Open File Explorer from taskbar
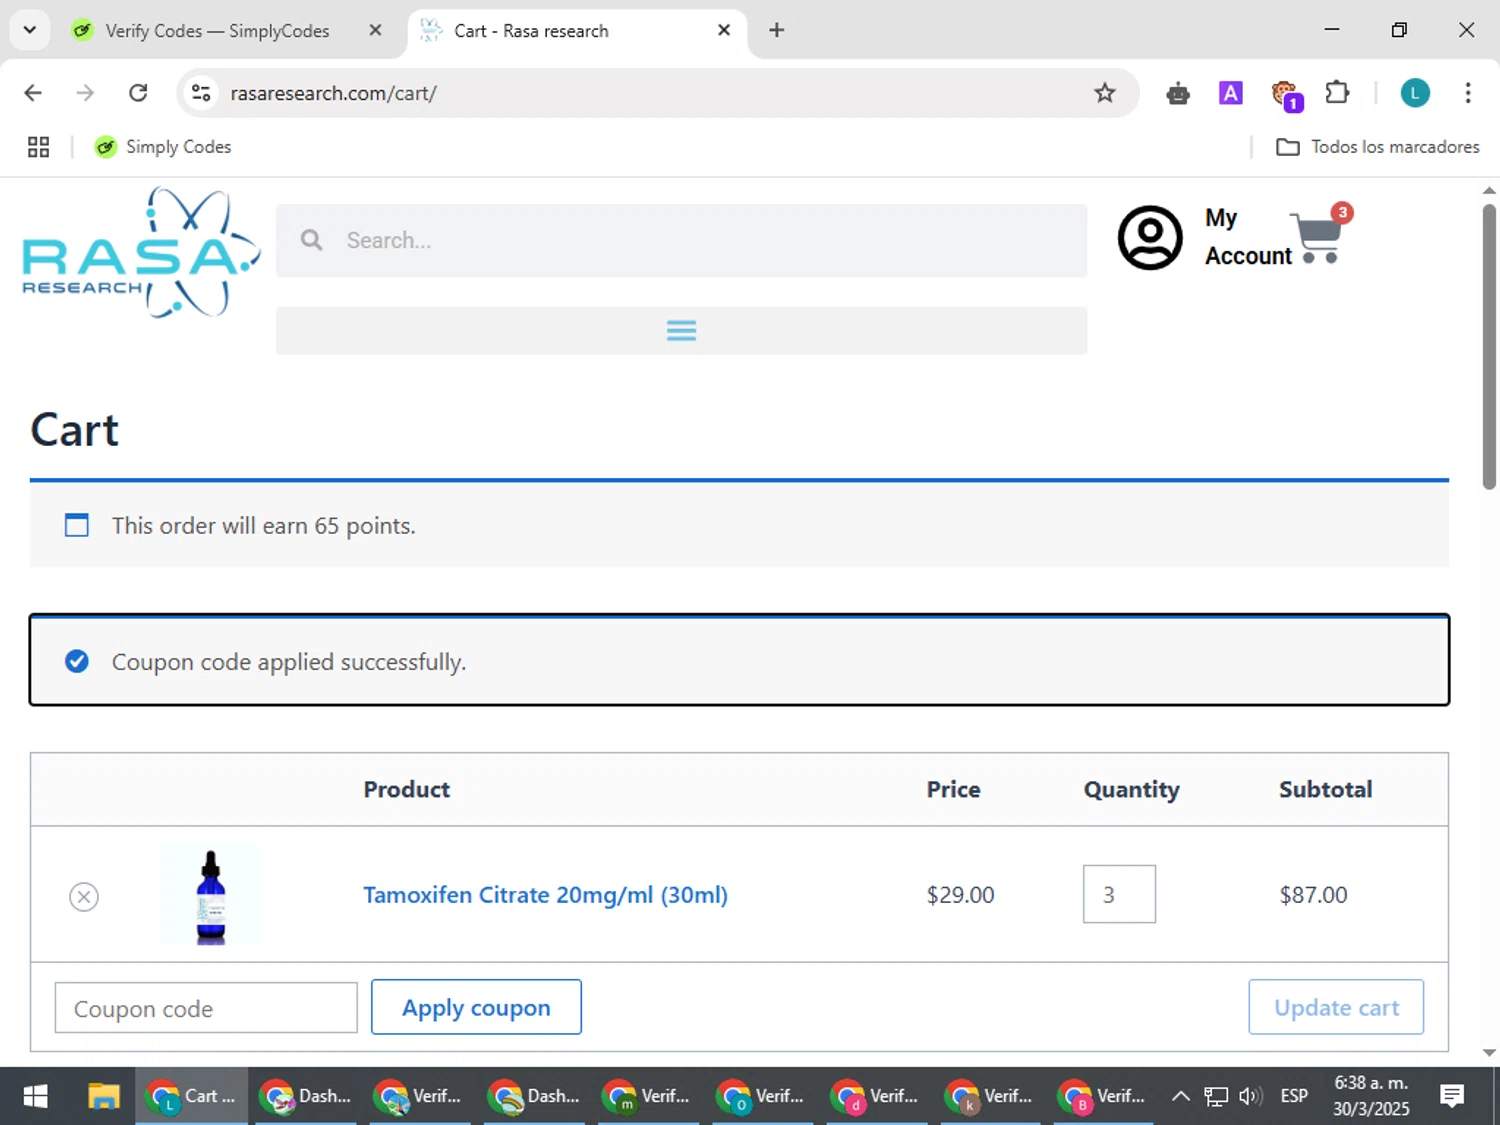This screenshot has height=1125, width=1500. pos(103,1096)
